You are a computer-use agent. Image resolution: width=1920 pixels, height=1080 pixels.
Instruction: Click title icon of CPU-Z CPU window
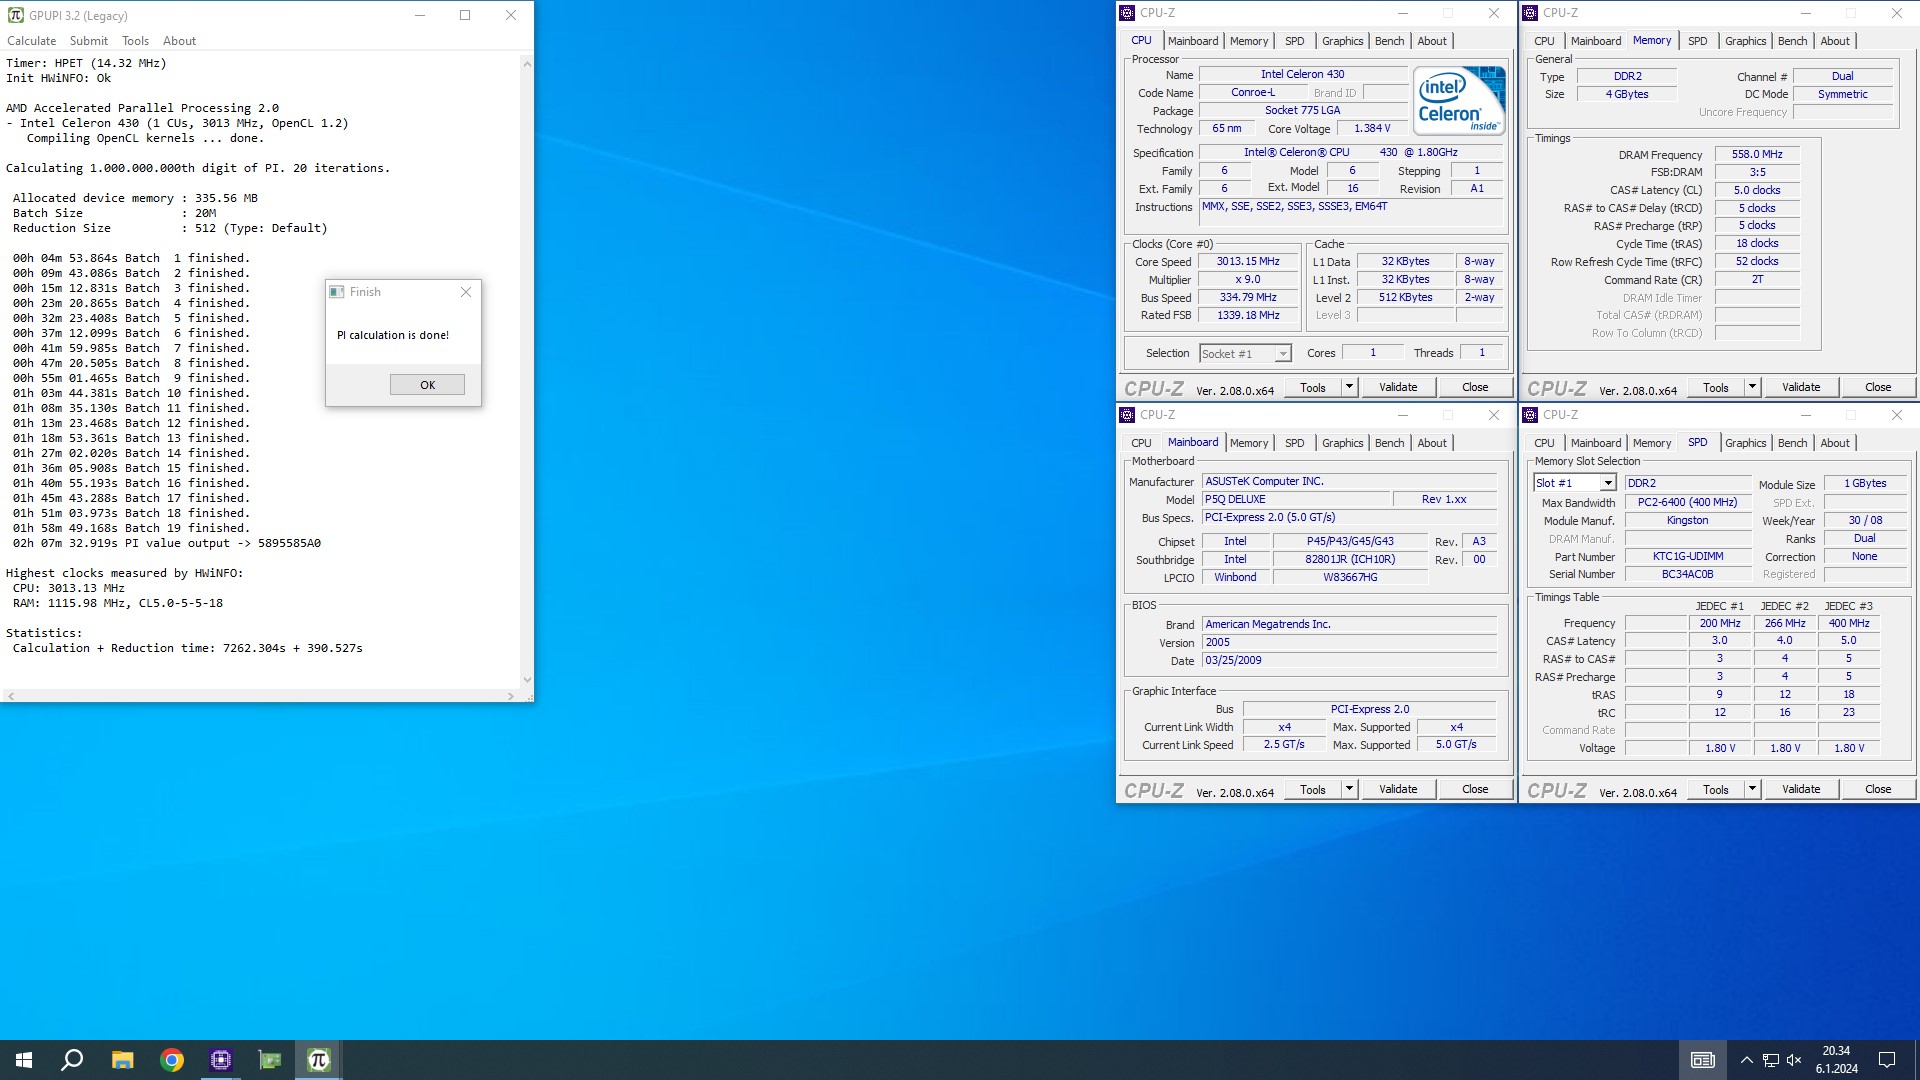[1127, 13]
